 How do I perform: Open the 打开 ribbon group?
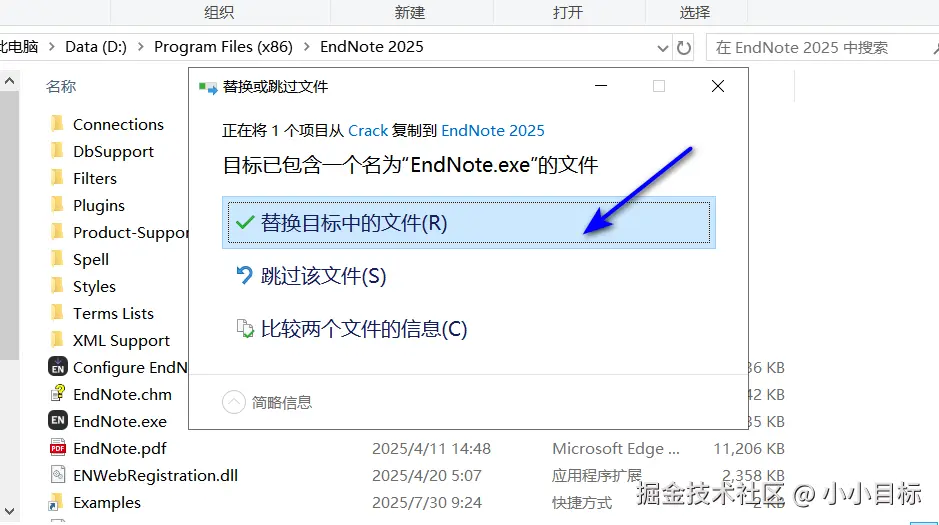(x=568, y=12)
